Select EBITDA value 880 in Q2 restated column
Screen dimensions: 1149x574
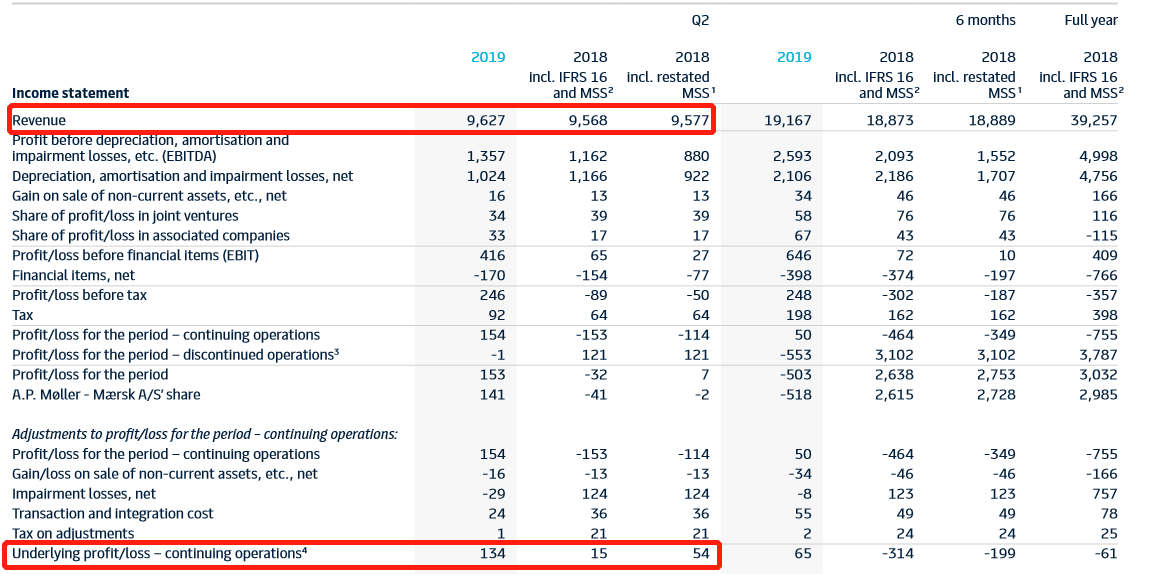pos(695,156)
